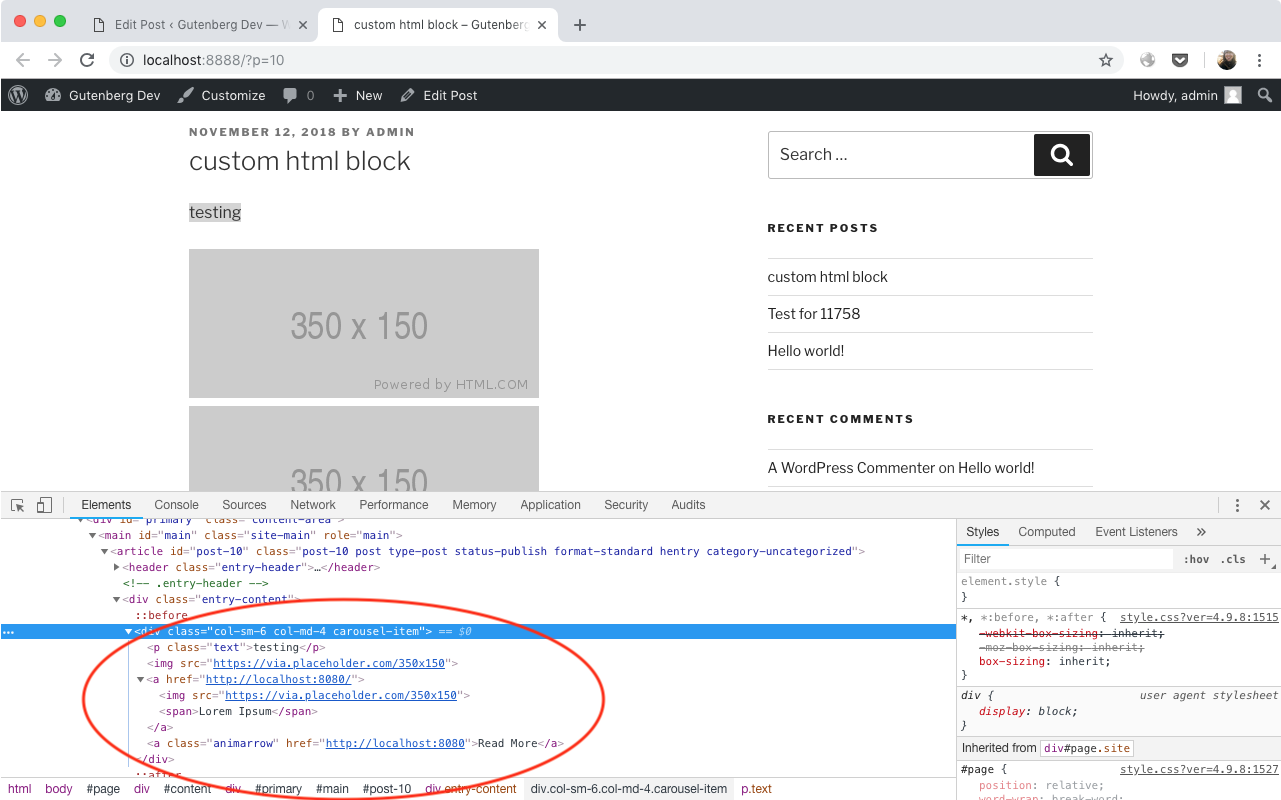Click New in the admin bar
This screenshot has height=800, width=1281.
point(357,95)
